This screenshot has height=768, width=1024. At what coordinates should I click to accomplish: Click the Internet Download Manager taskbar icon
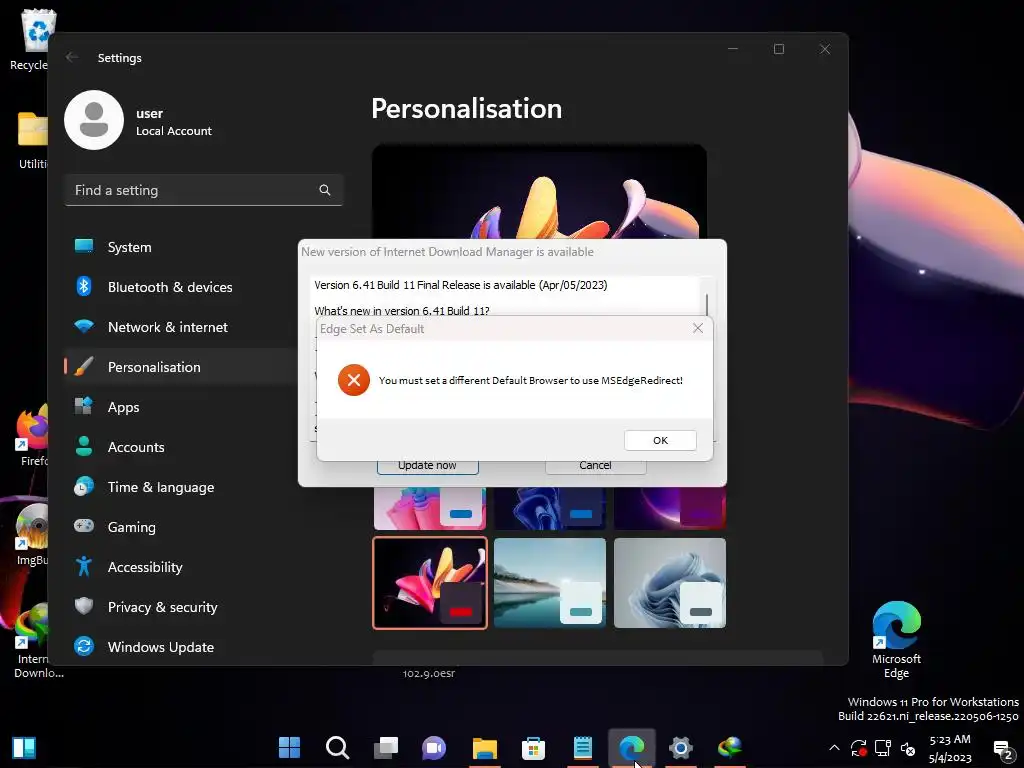point(729,748)
